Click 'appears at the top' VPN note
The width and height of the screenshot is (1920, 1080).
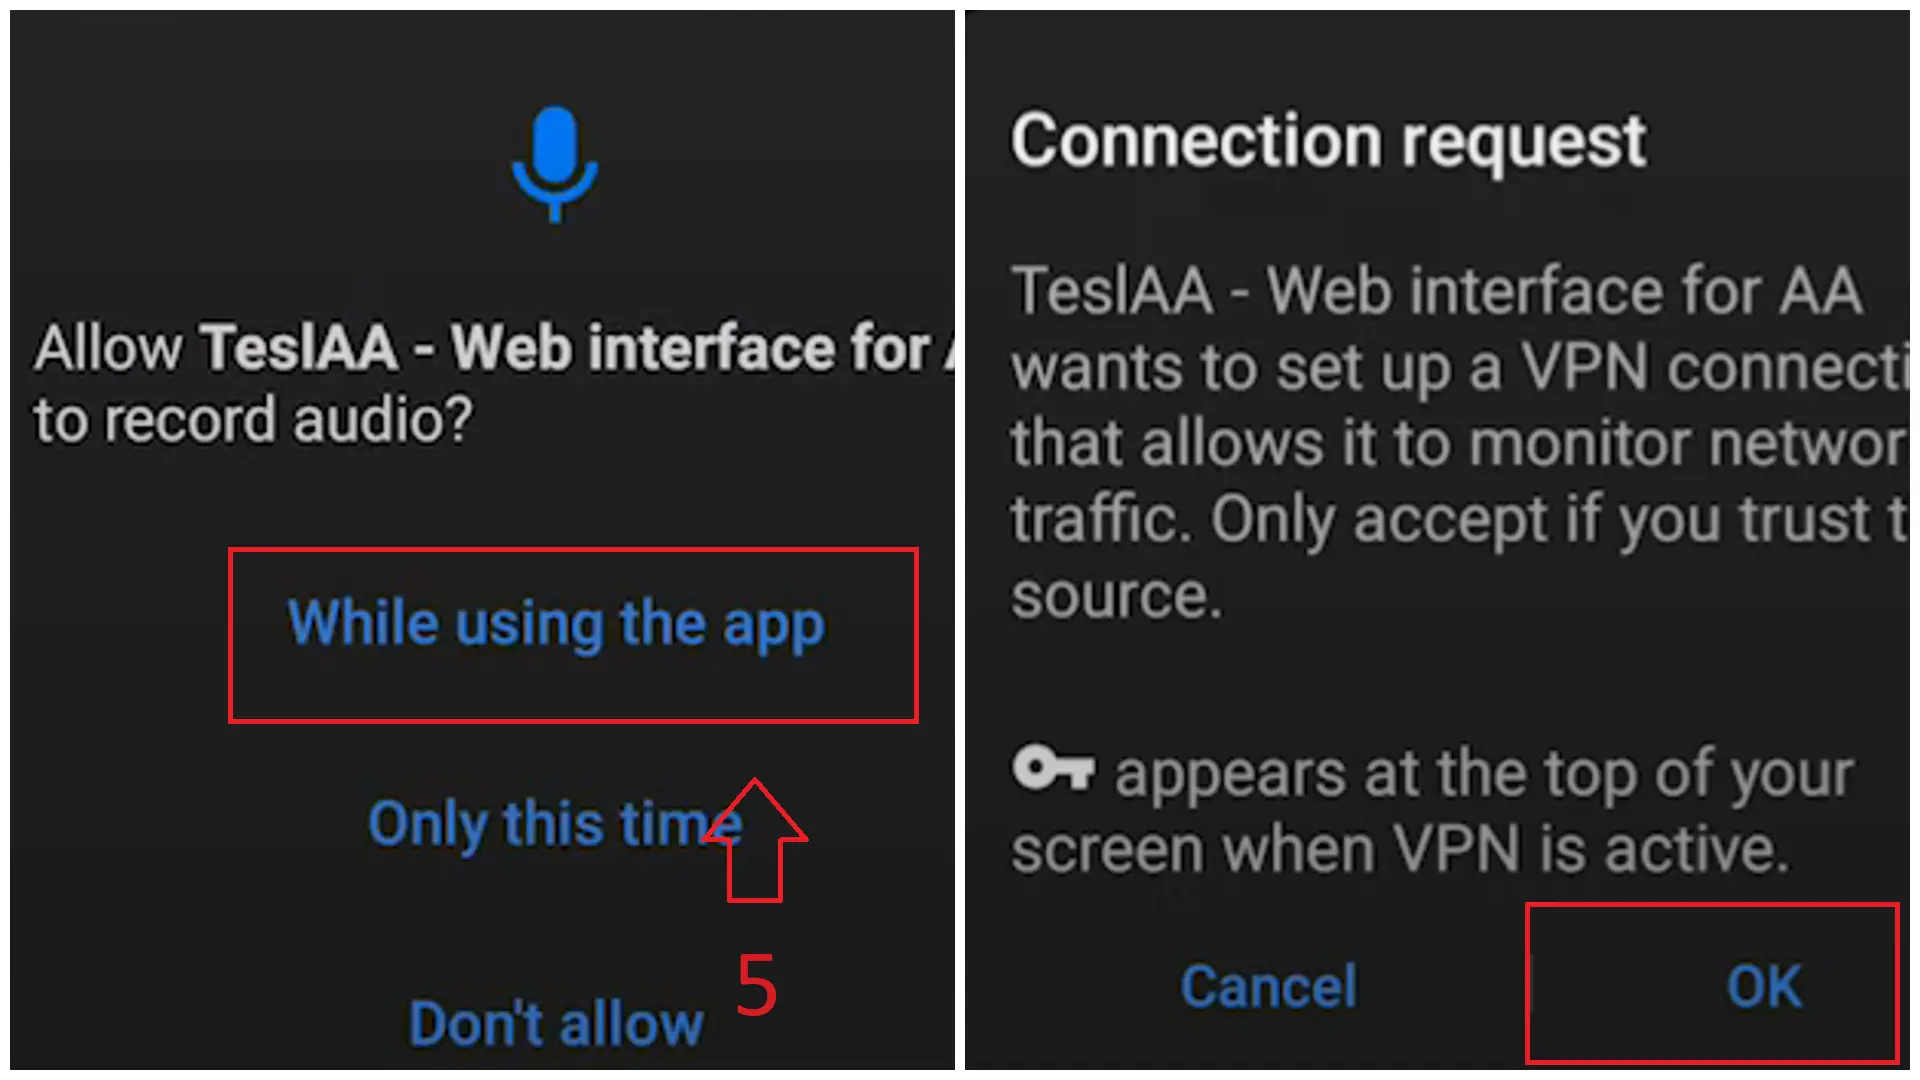(1484, 774)
